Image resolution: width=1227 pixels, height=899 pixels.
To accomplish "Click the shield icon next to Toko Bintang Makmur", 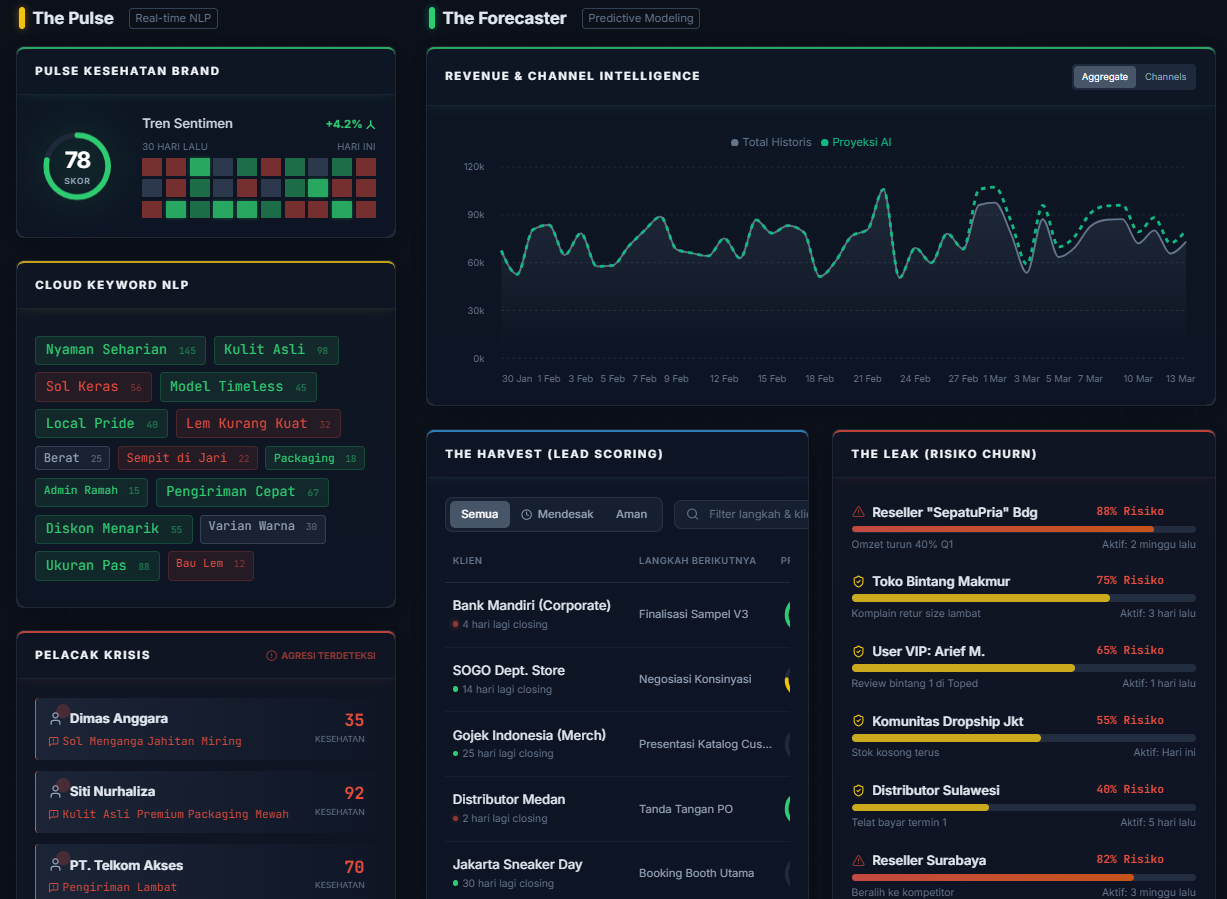I will (x=858, y=581).
